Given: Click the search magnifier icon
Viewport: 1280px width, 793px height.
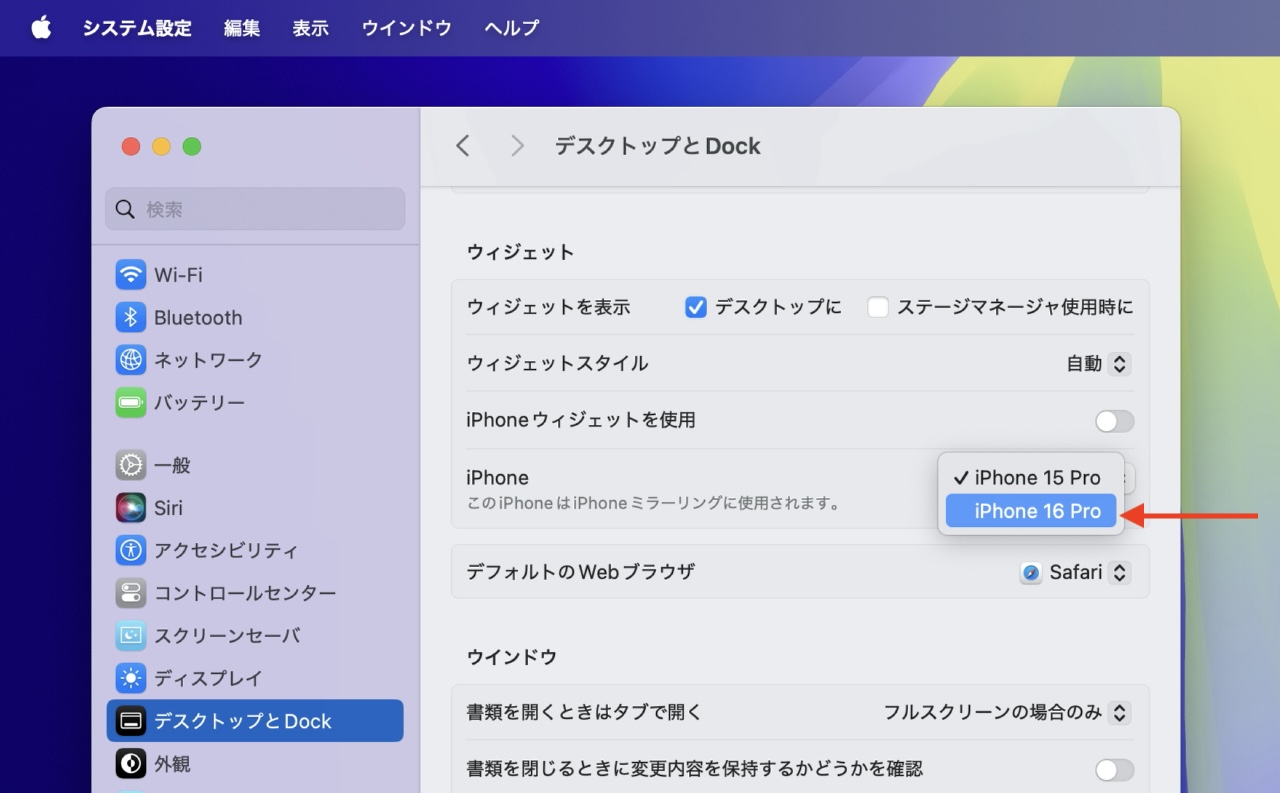Looking at the screenshot, I should (x=125, y=209).
